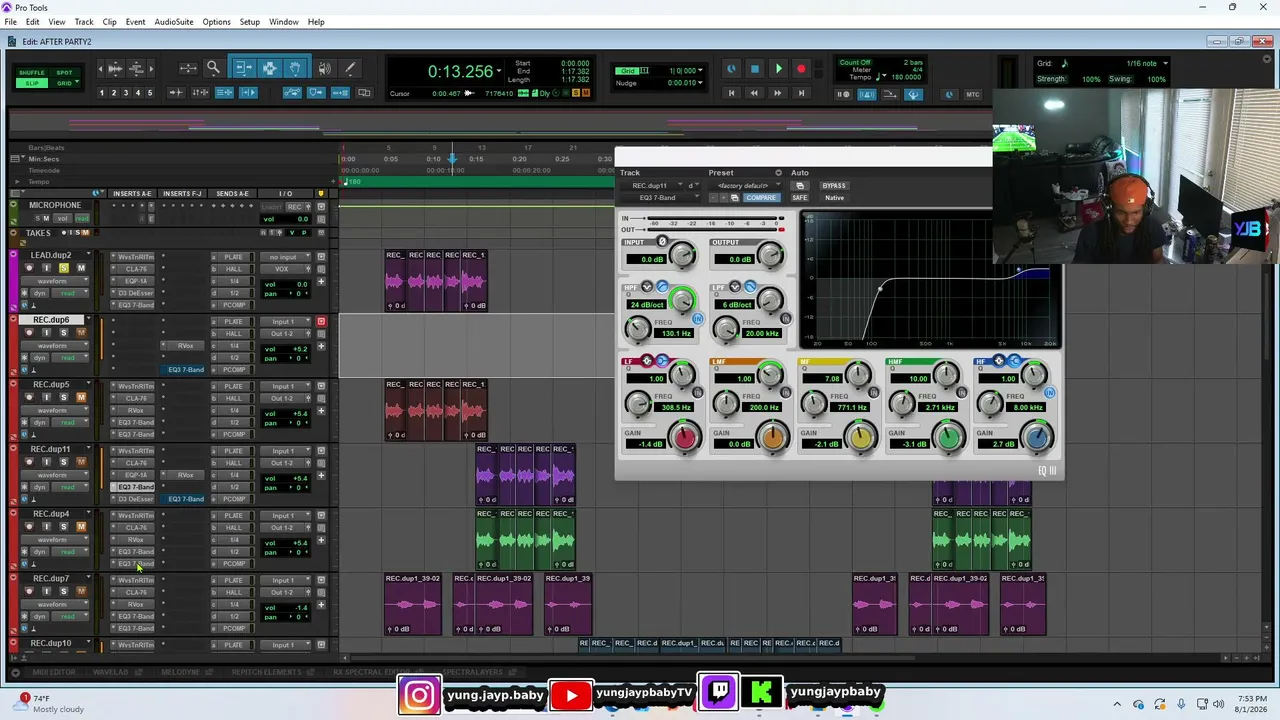Go to end of session
The image size is (1280, 720).
click(801, 93)
